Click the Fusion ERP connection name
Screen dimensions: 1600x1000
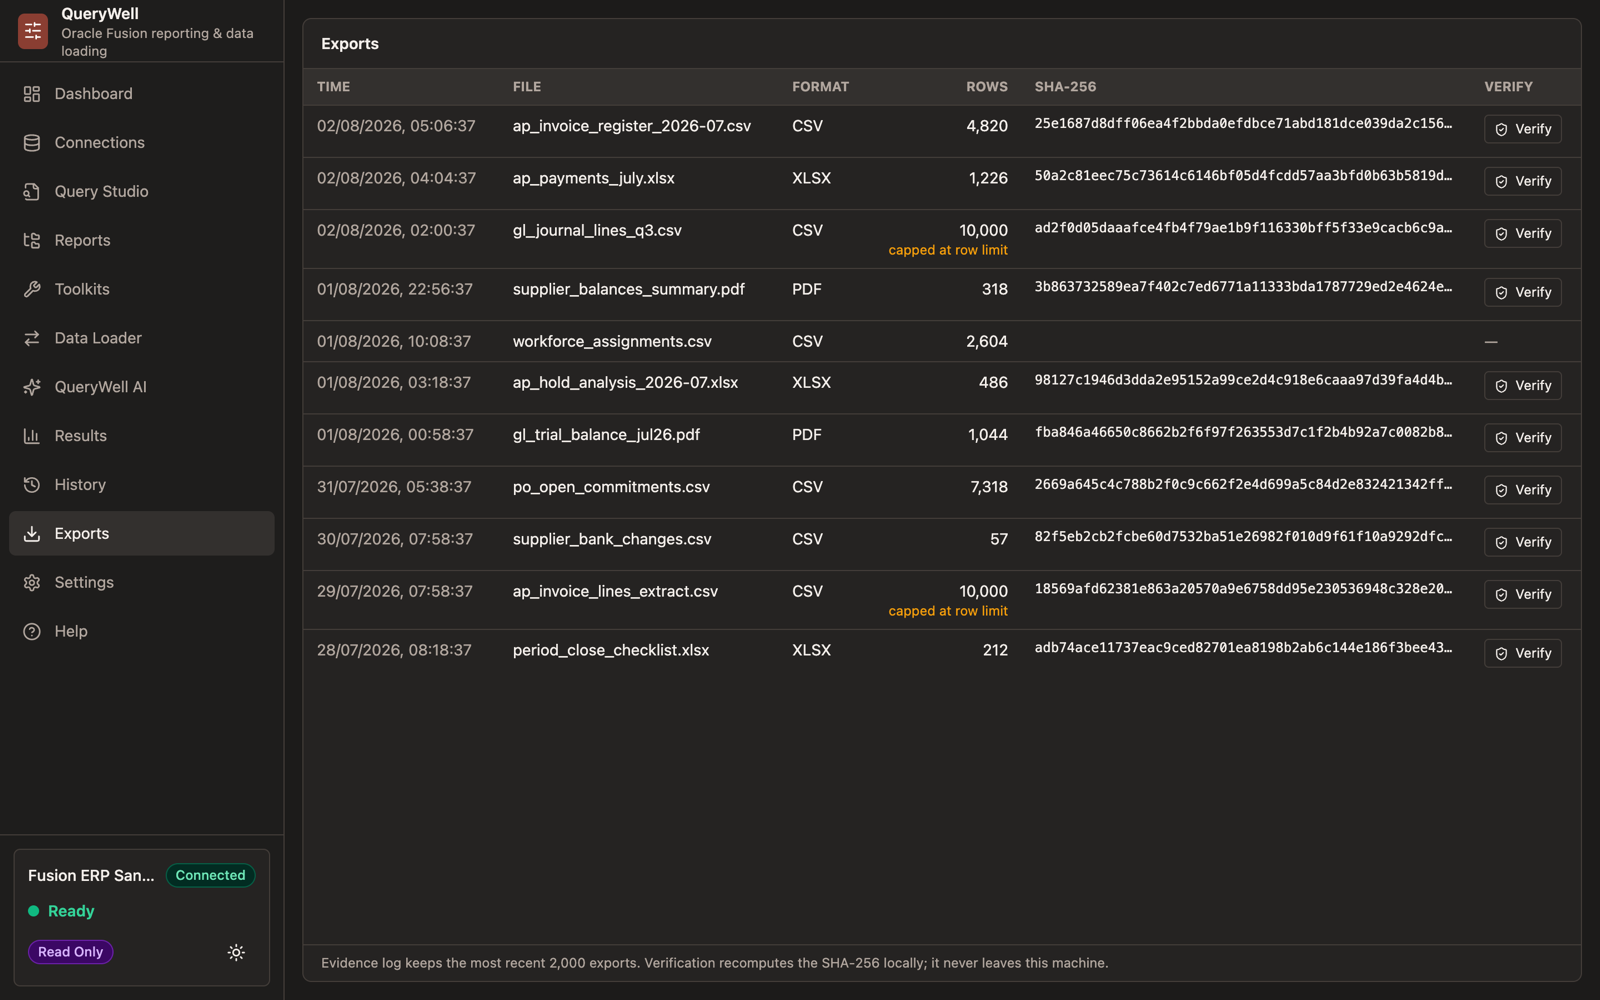coord(91,875)
